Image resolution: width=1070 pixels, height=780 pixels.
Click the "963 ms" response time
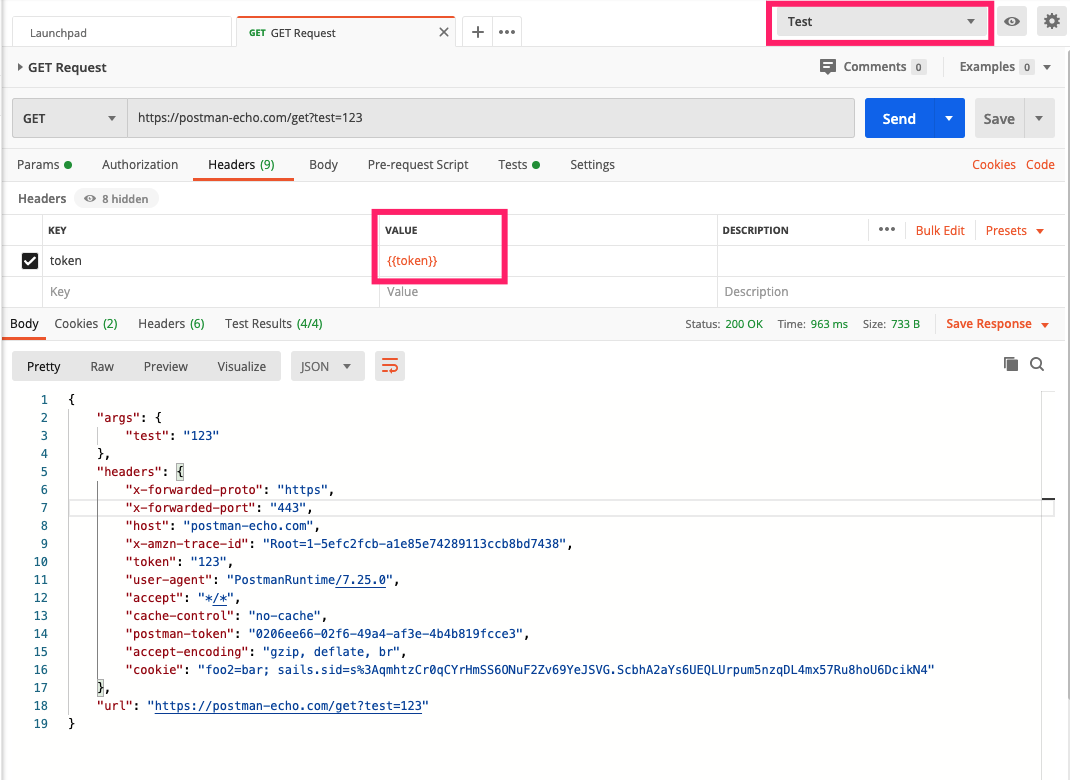pyautogui.click(x=829, y=324)
